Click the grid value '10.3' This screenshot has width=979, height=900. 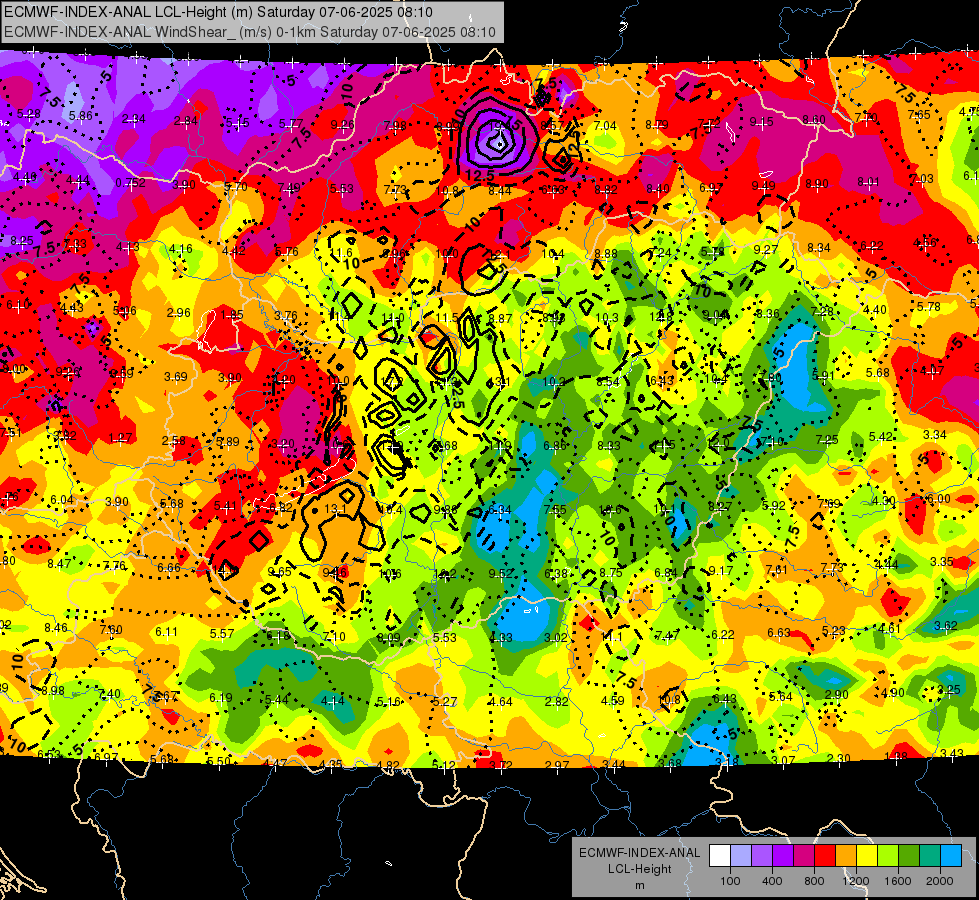[607, 318]
